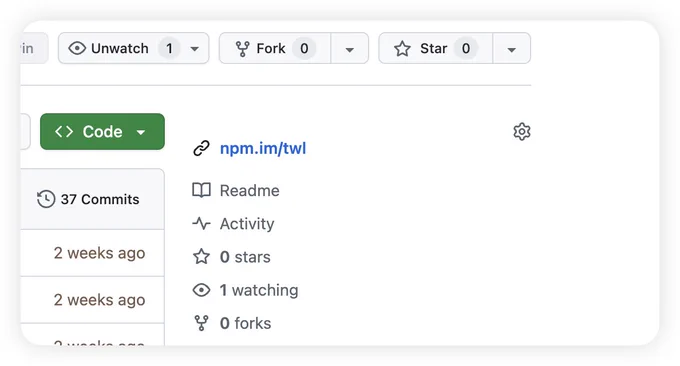This screenshot has height=366, width=680.
Task: Click the angle brackets icon on Code button
Action: click(x=64, y=131)
